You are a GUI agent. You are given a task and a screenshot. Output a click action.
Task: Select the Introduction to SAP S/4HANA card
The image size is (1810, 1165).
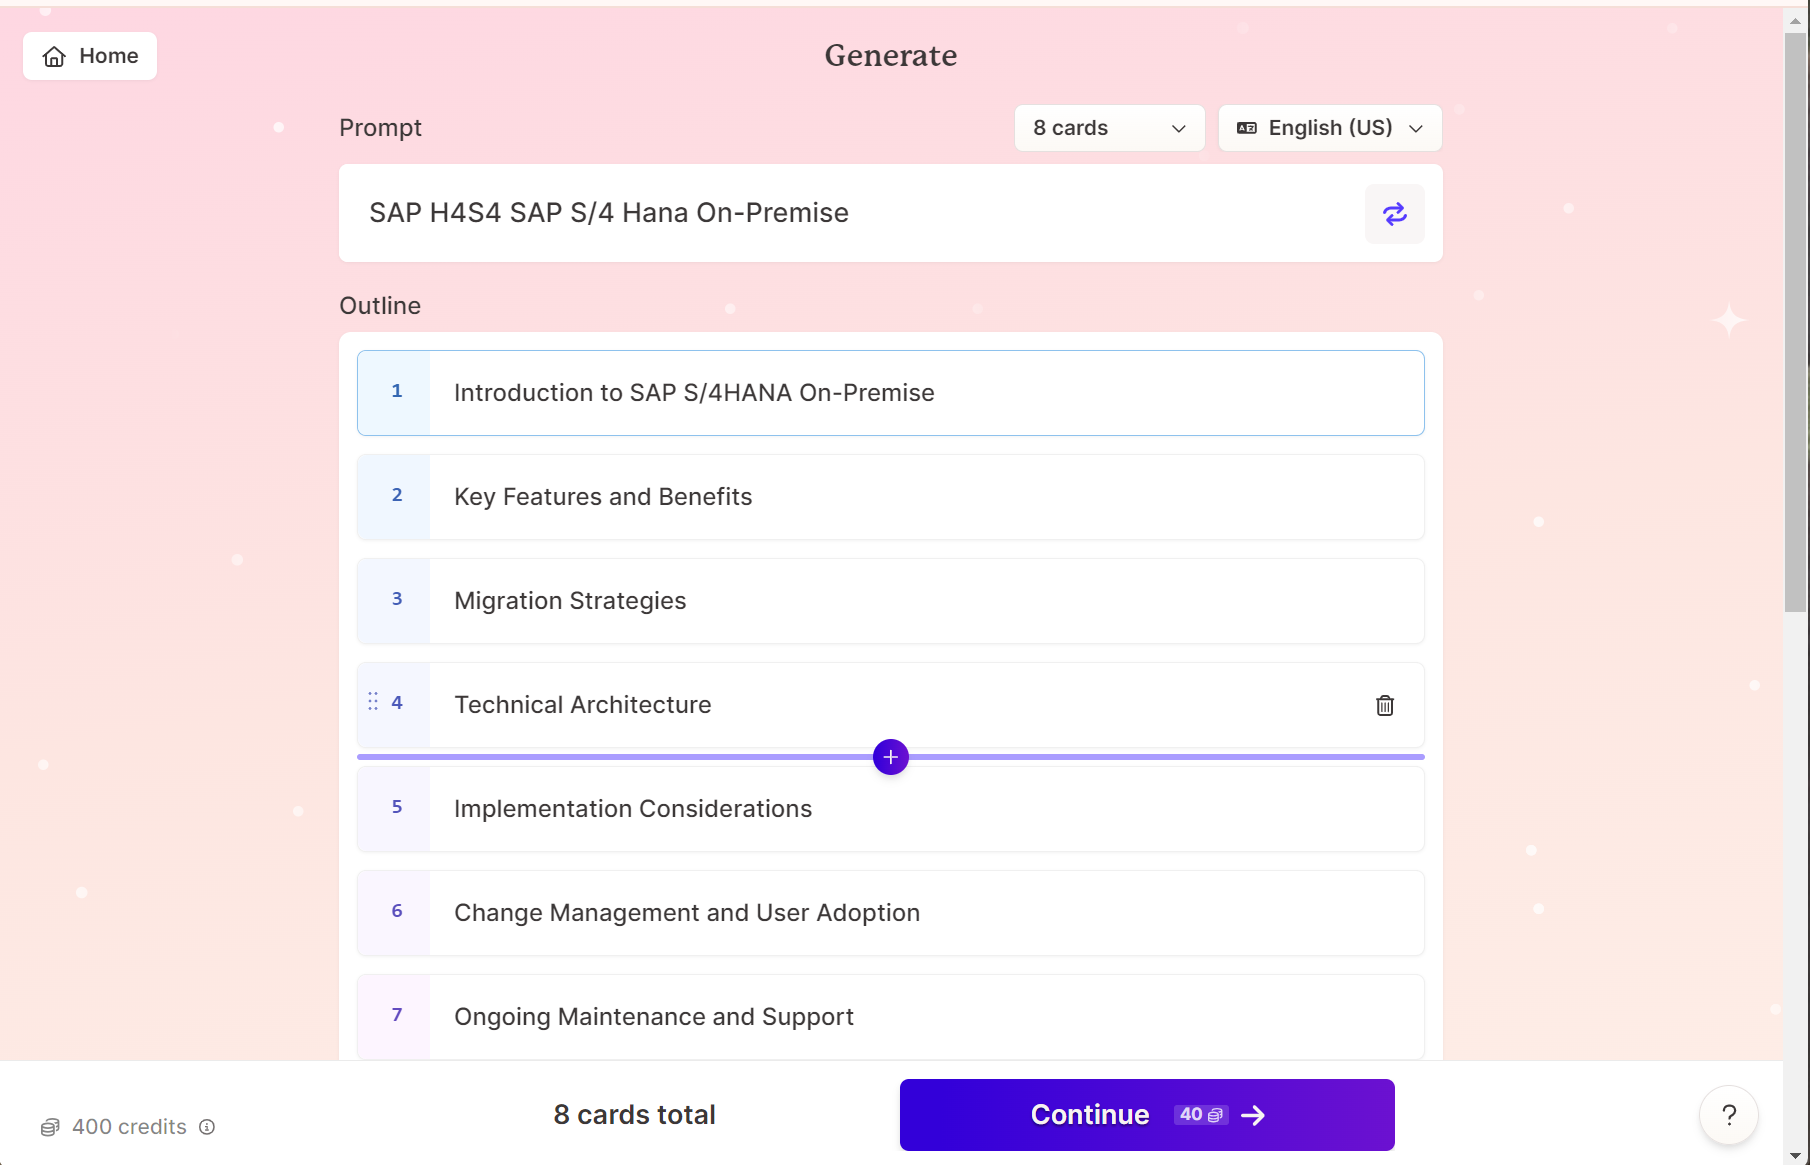[x=890, y=393]
